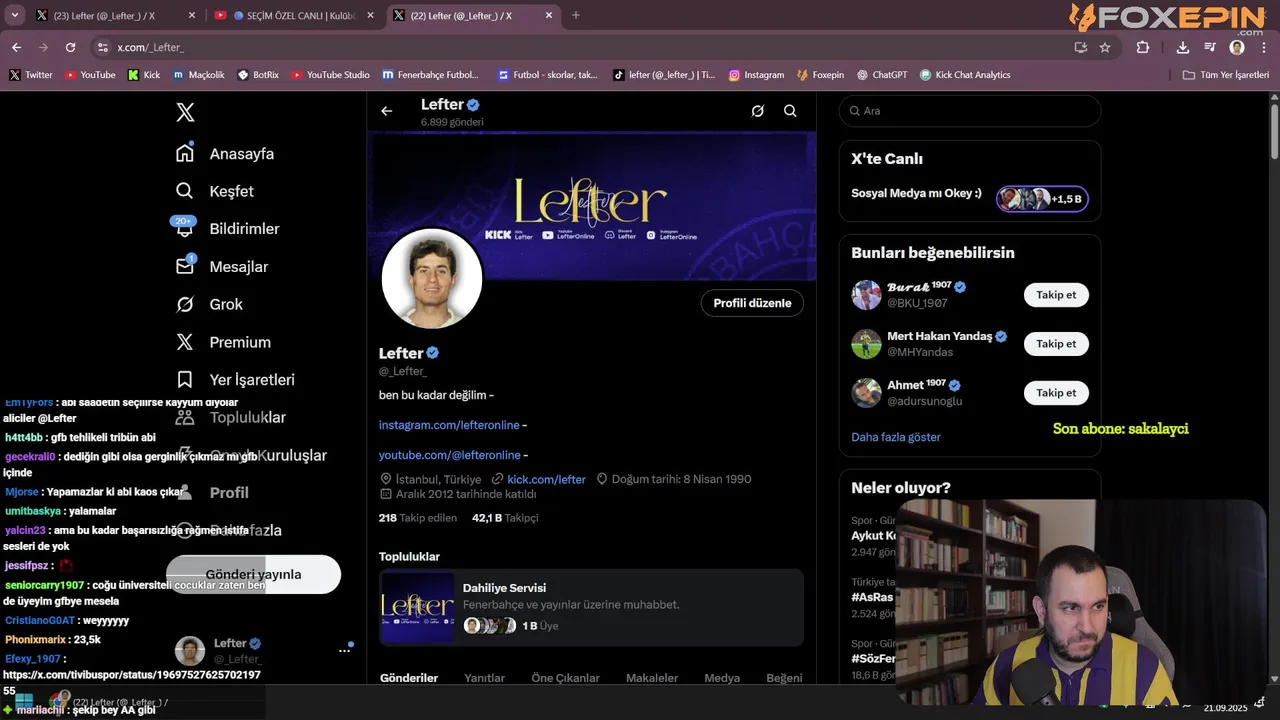Open tab search dropdown arrow

pos(14,15)
